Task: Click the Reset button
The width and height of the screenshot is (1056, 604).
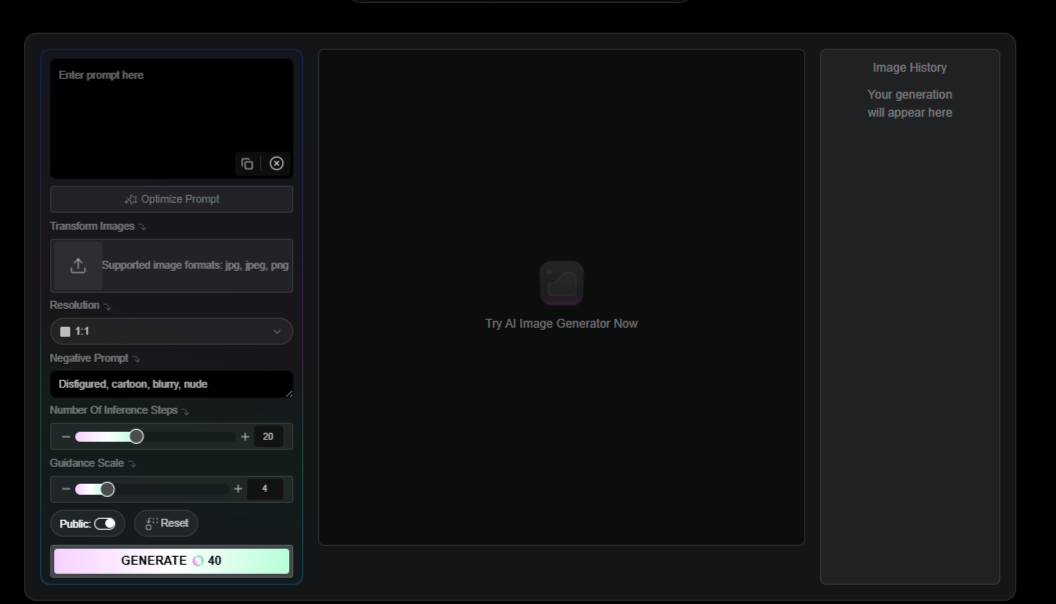Action: pyautogui.click(x=166, y=523)
